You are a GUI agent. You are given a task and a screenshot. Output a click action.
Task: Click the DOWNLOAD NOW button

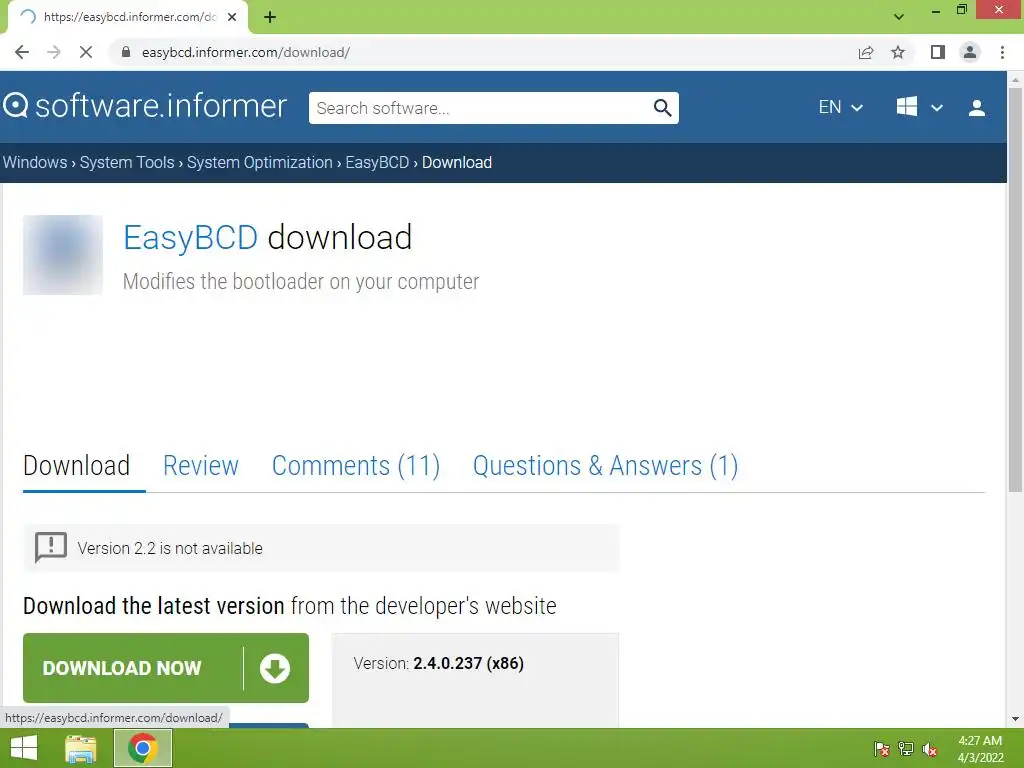pyautogui.click(x=166, y=668)
